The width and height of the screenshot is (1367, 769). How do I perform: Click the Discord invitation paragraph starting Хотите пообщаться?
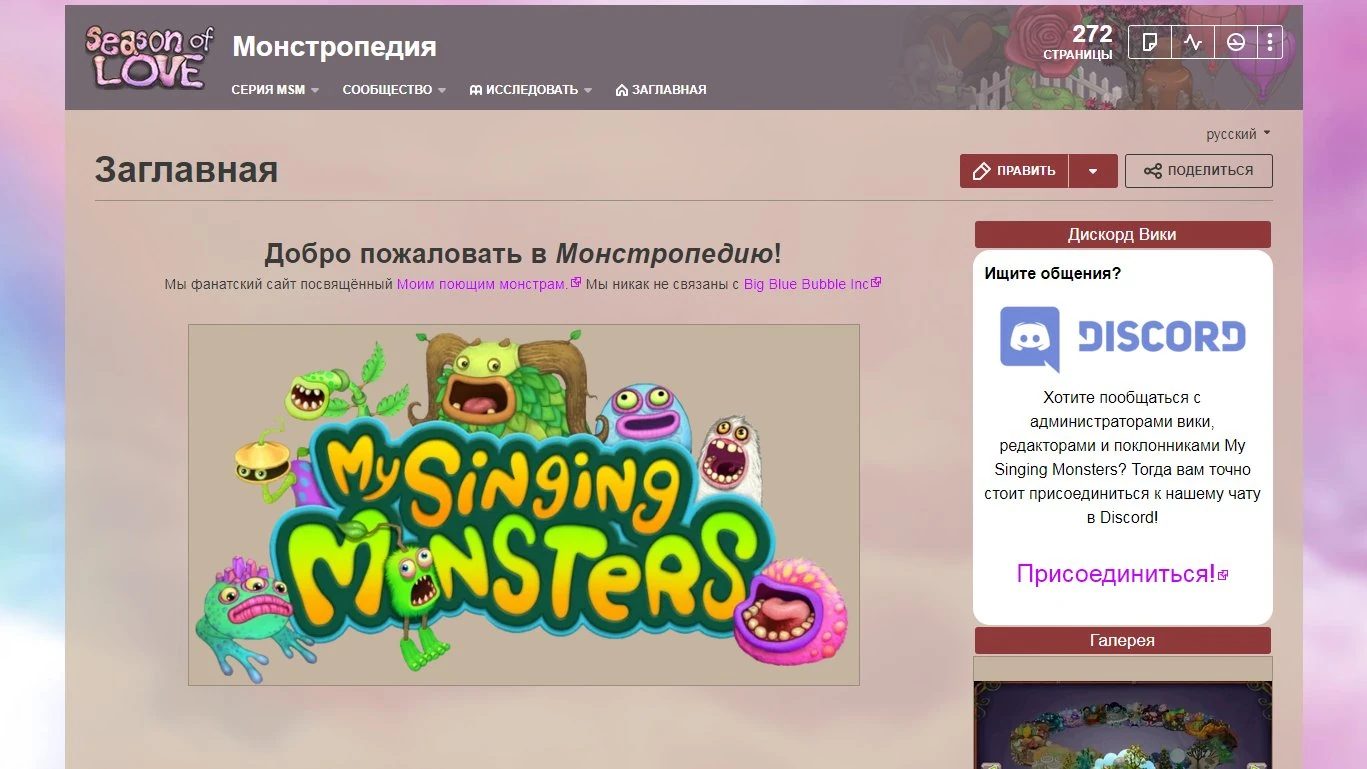(x=1122, y=458)
